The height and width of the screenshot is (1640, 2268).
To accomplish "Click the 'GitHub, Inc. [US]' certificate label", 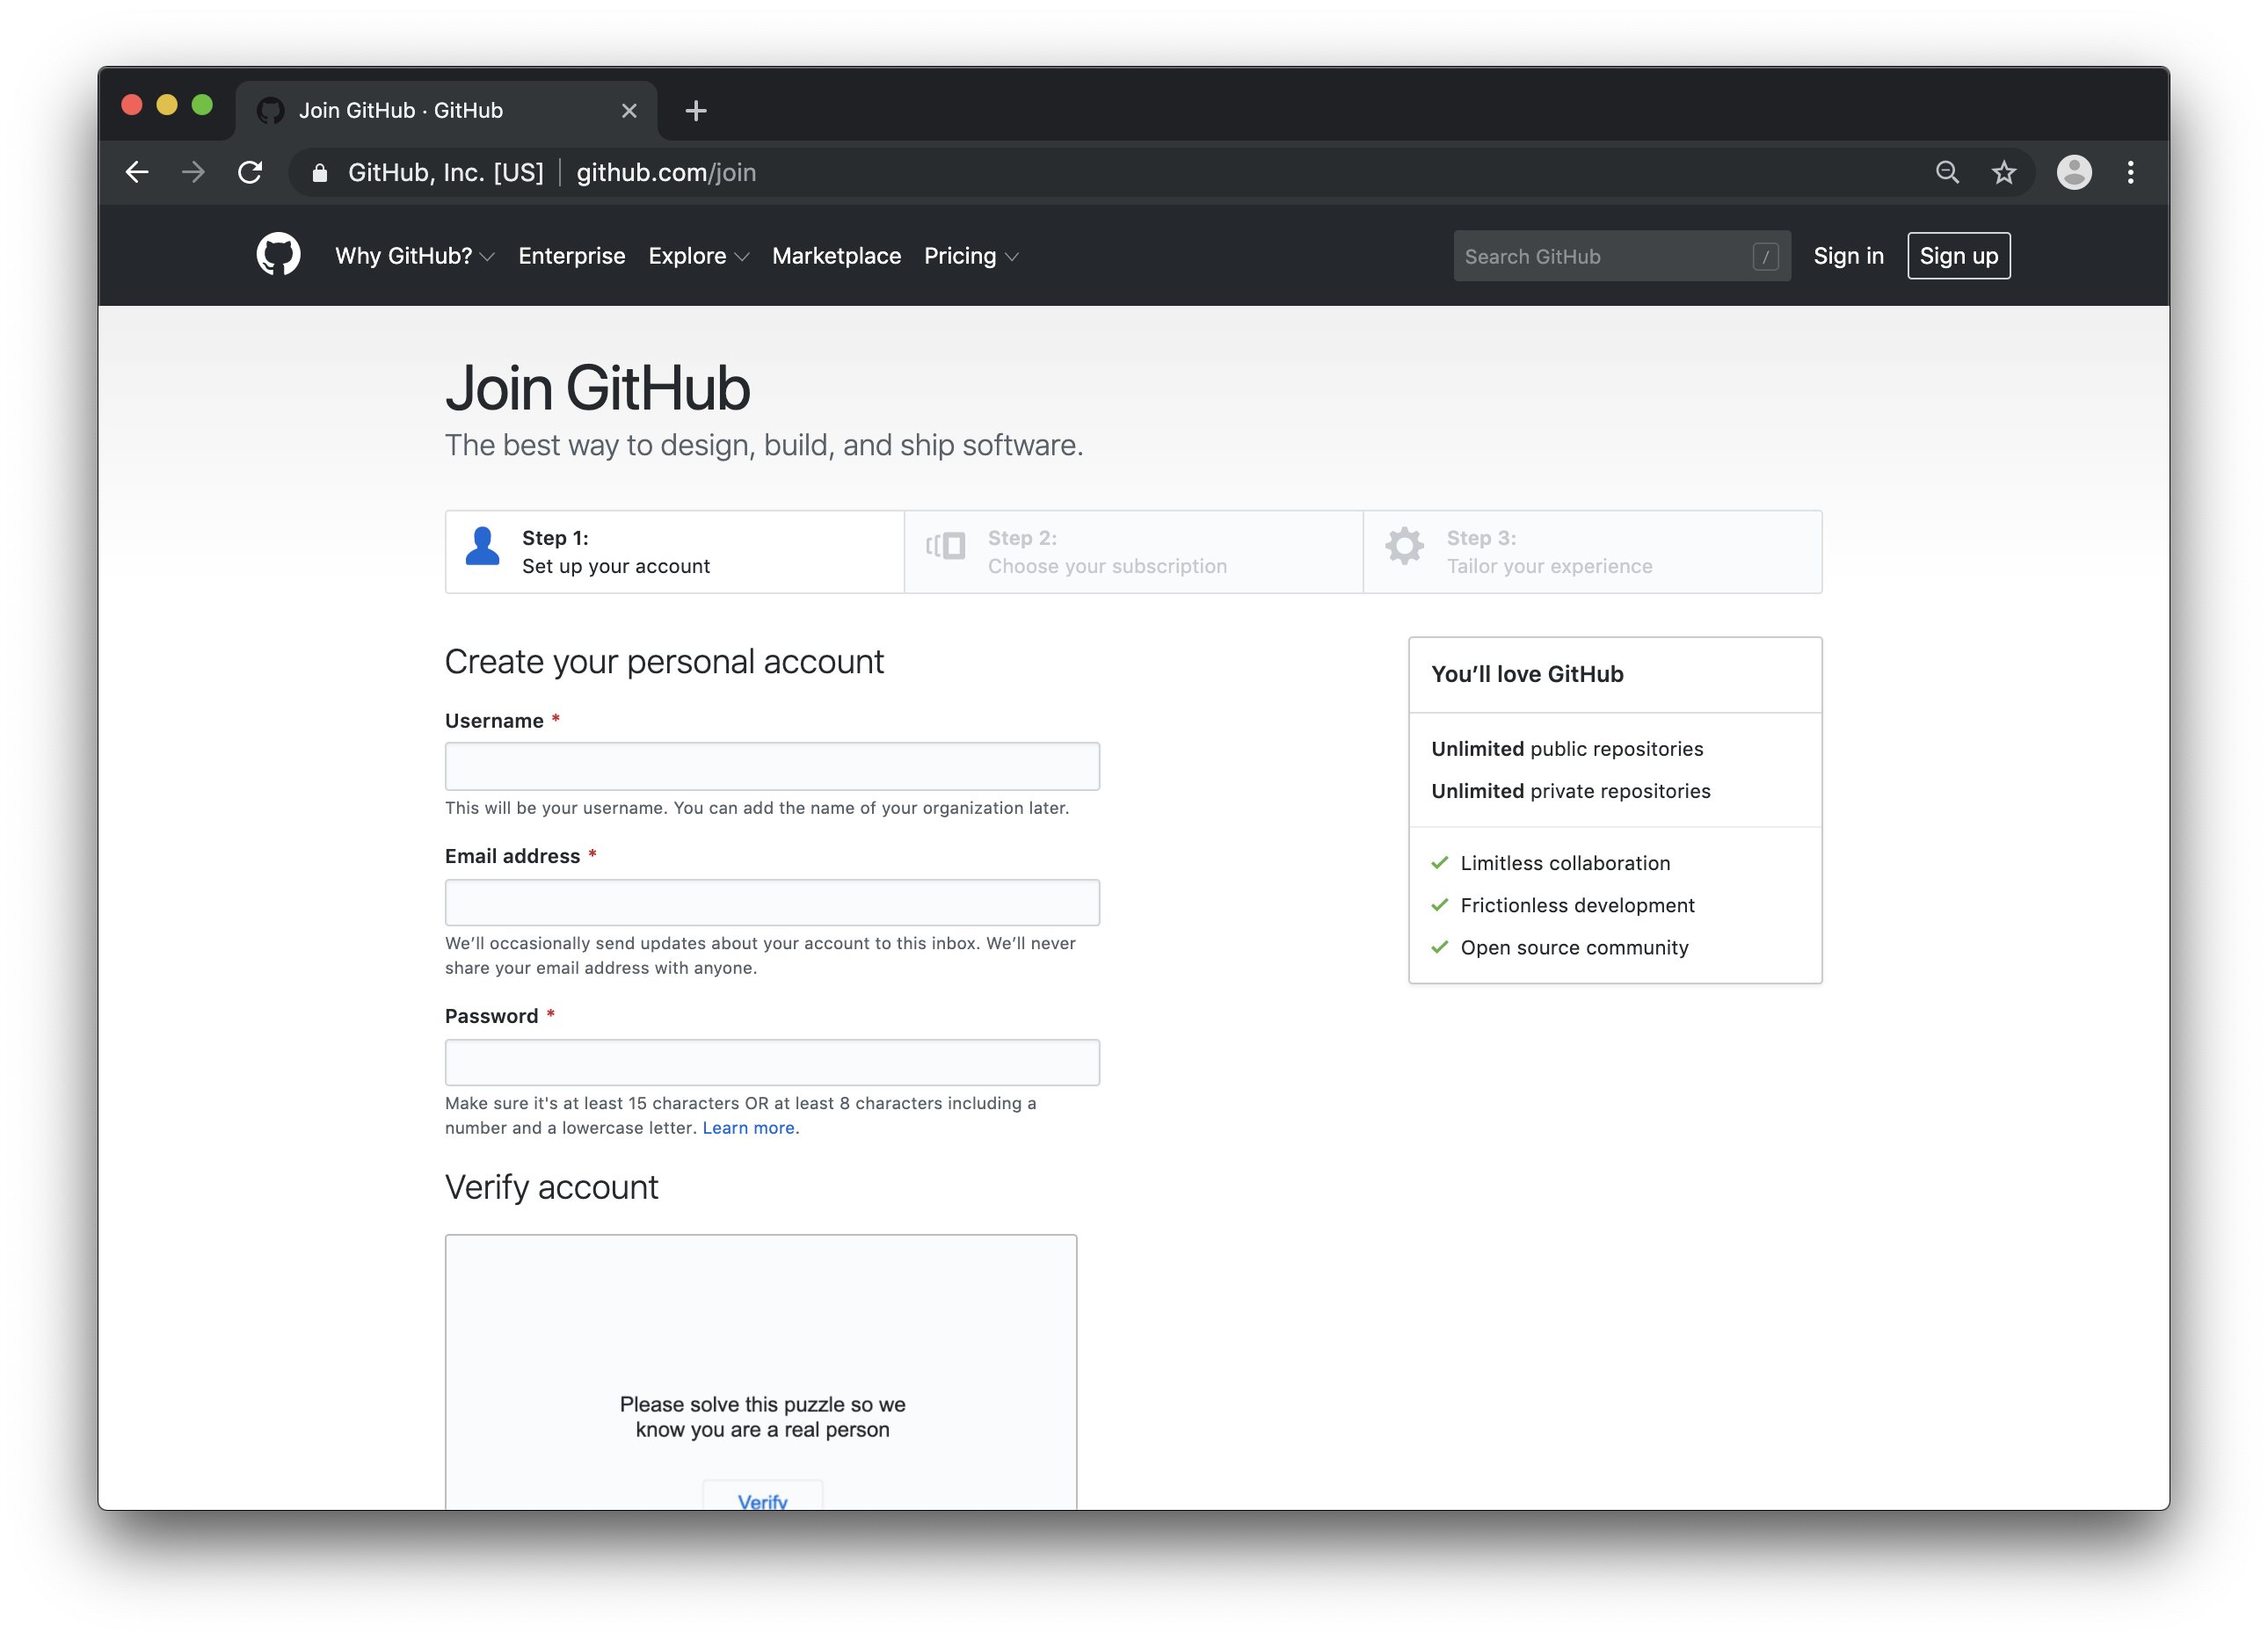I will (445, 173).
